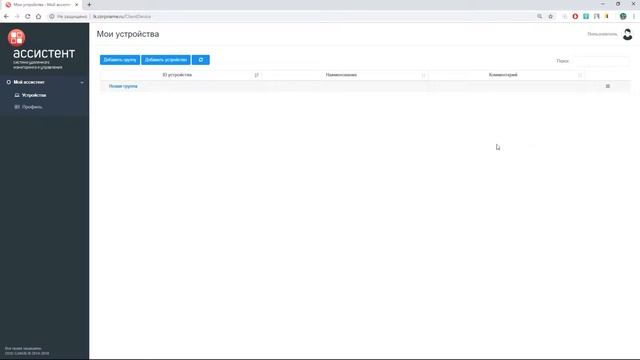
Task: Click the user avatar icon
Action: [x=627, y=34]
